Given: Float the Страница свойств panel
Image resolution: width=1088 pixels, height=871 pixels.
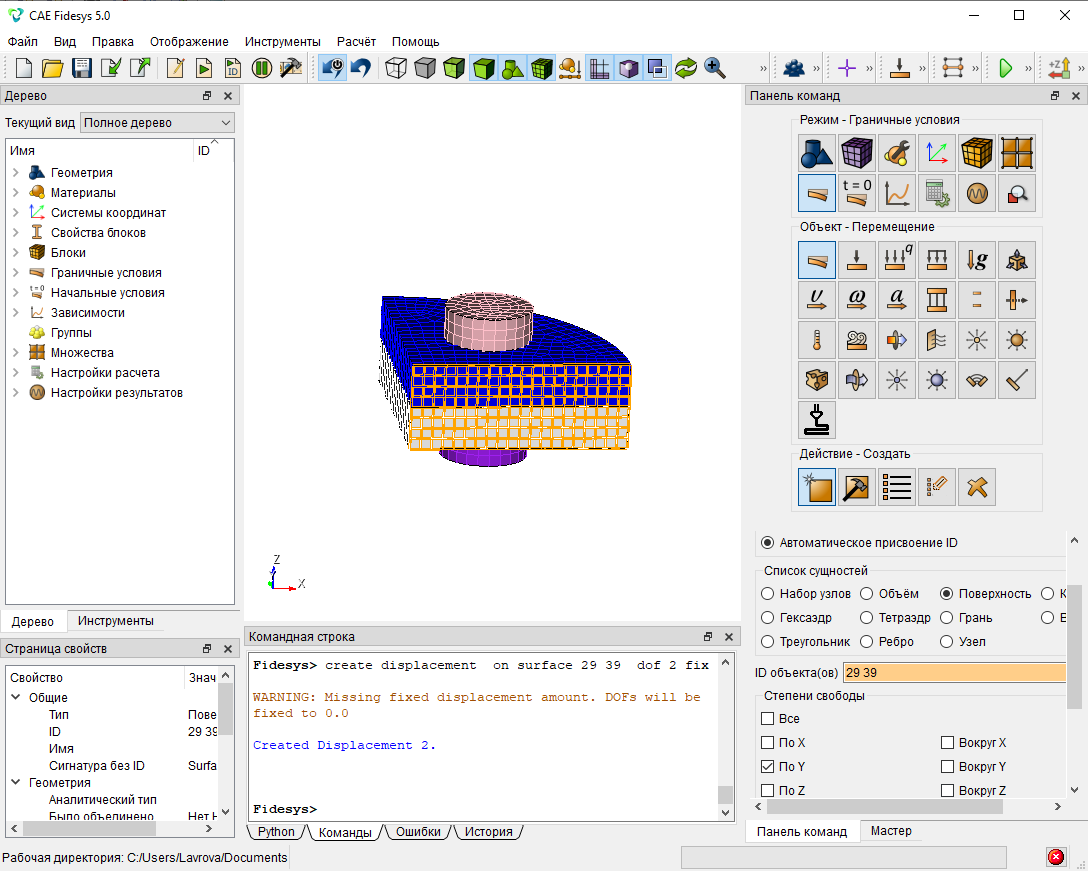Looking at the screenshot, I should [x=207, y=648].
